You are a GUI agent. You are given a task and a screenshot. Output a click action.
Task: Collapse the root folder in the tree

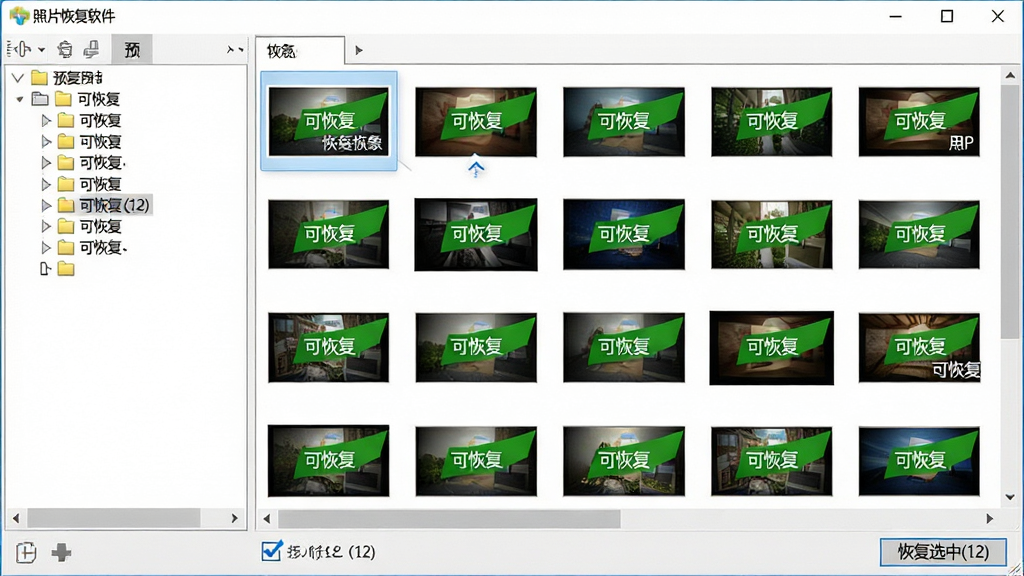click(18, 78)
